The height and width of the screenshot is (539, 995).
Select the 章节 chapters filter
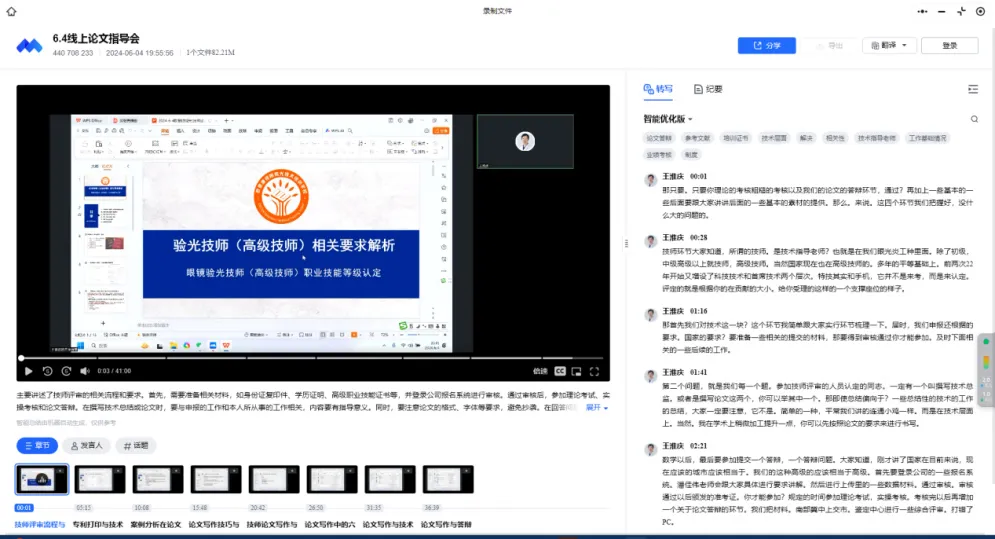coord(37,445)
